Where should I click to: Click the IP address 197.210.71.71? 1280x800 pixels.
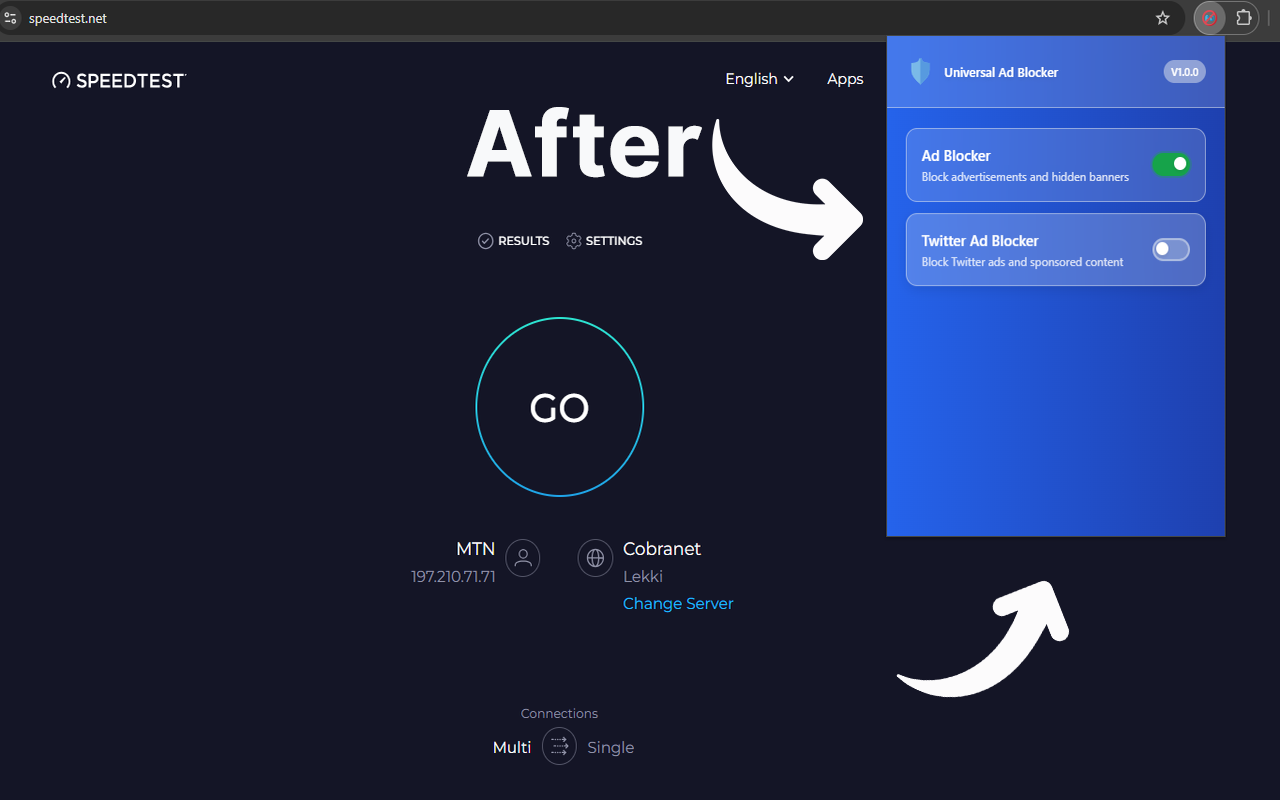coord(453,577)
